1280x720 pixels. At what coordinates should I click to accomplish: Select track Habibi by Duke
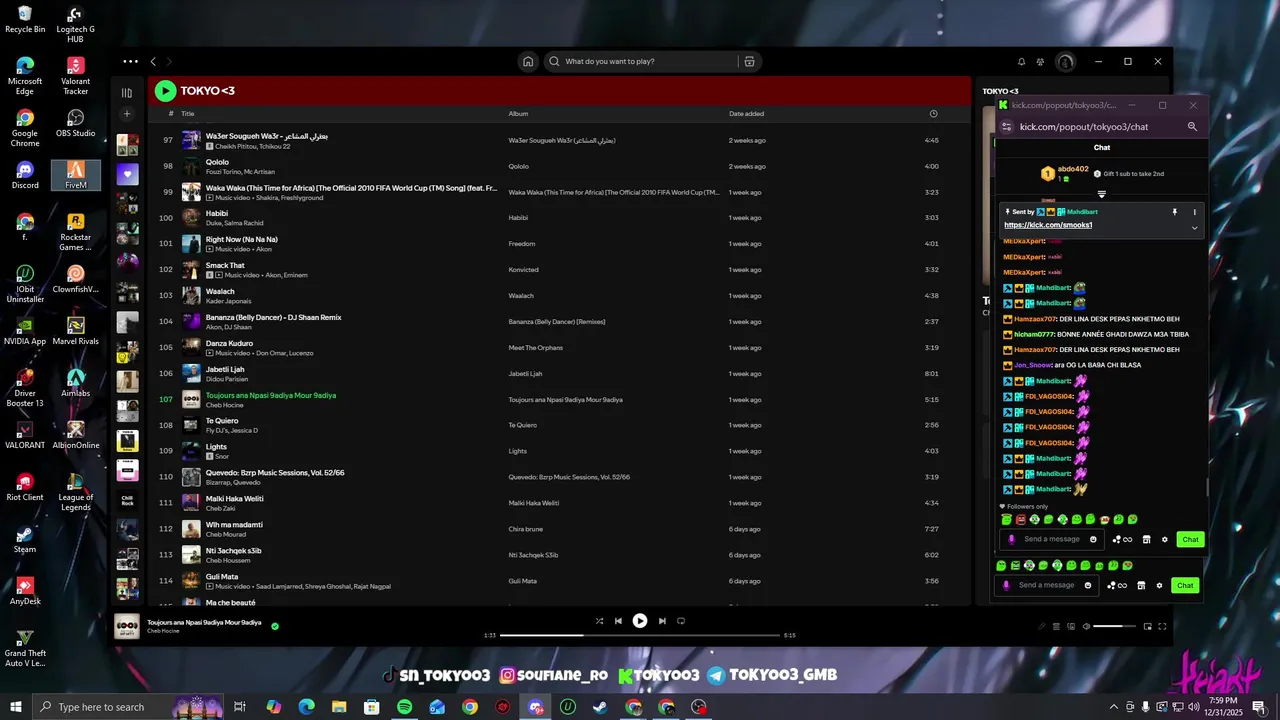[x=560, y=218]
